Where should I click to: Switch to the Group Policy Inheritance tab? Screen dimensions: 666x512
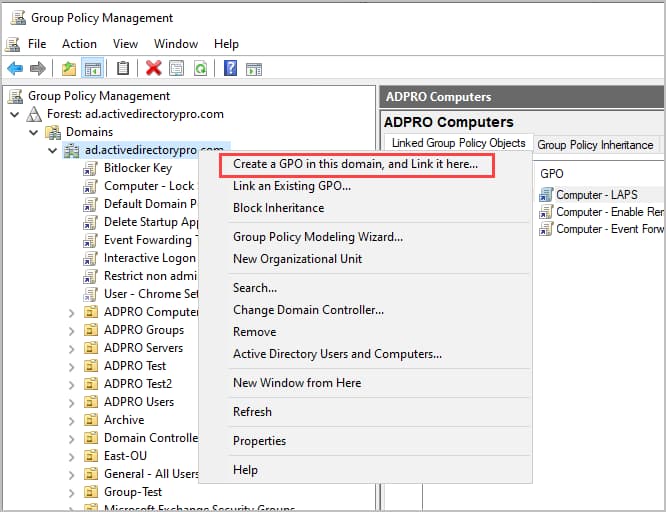[x=595, y=145]
